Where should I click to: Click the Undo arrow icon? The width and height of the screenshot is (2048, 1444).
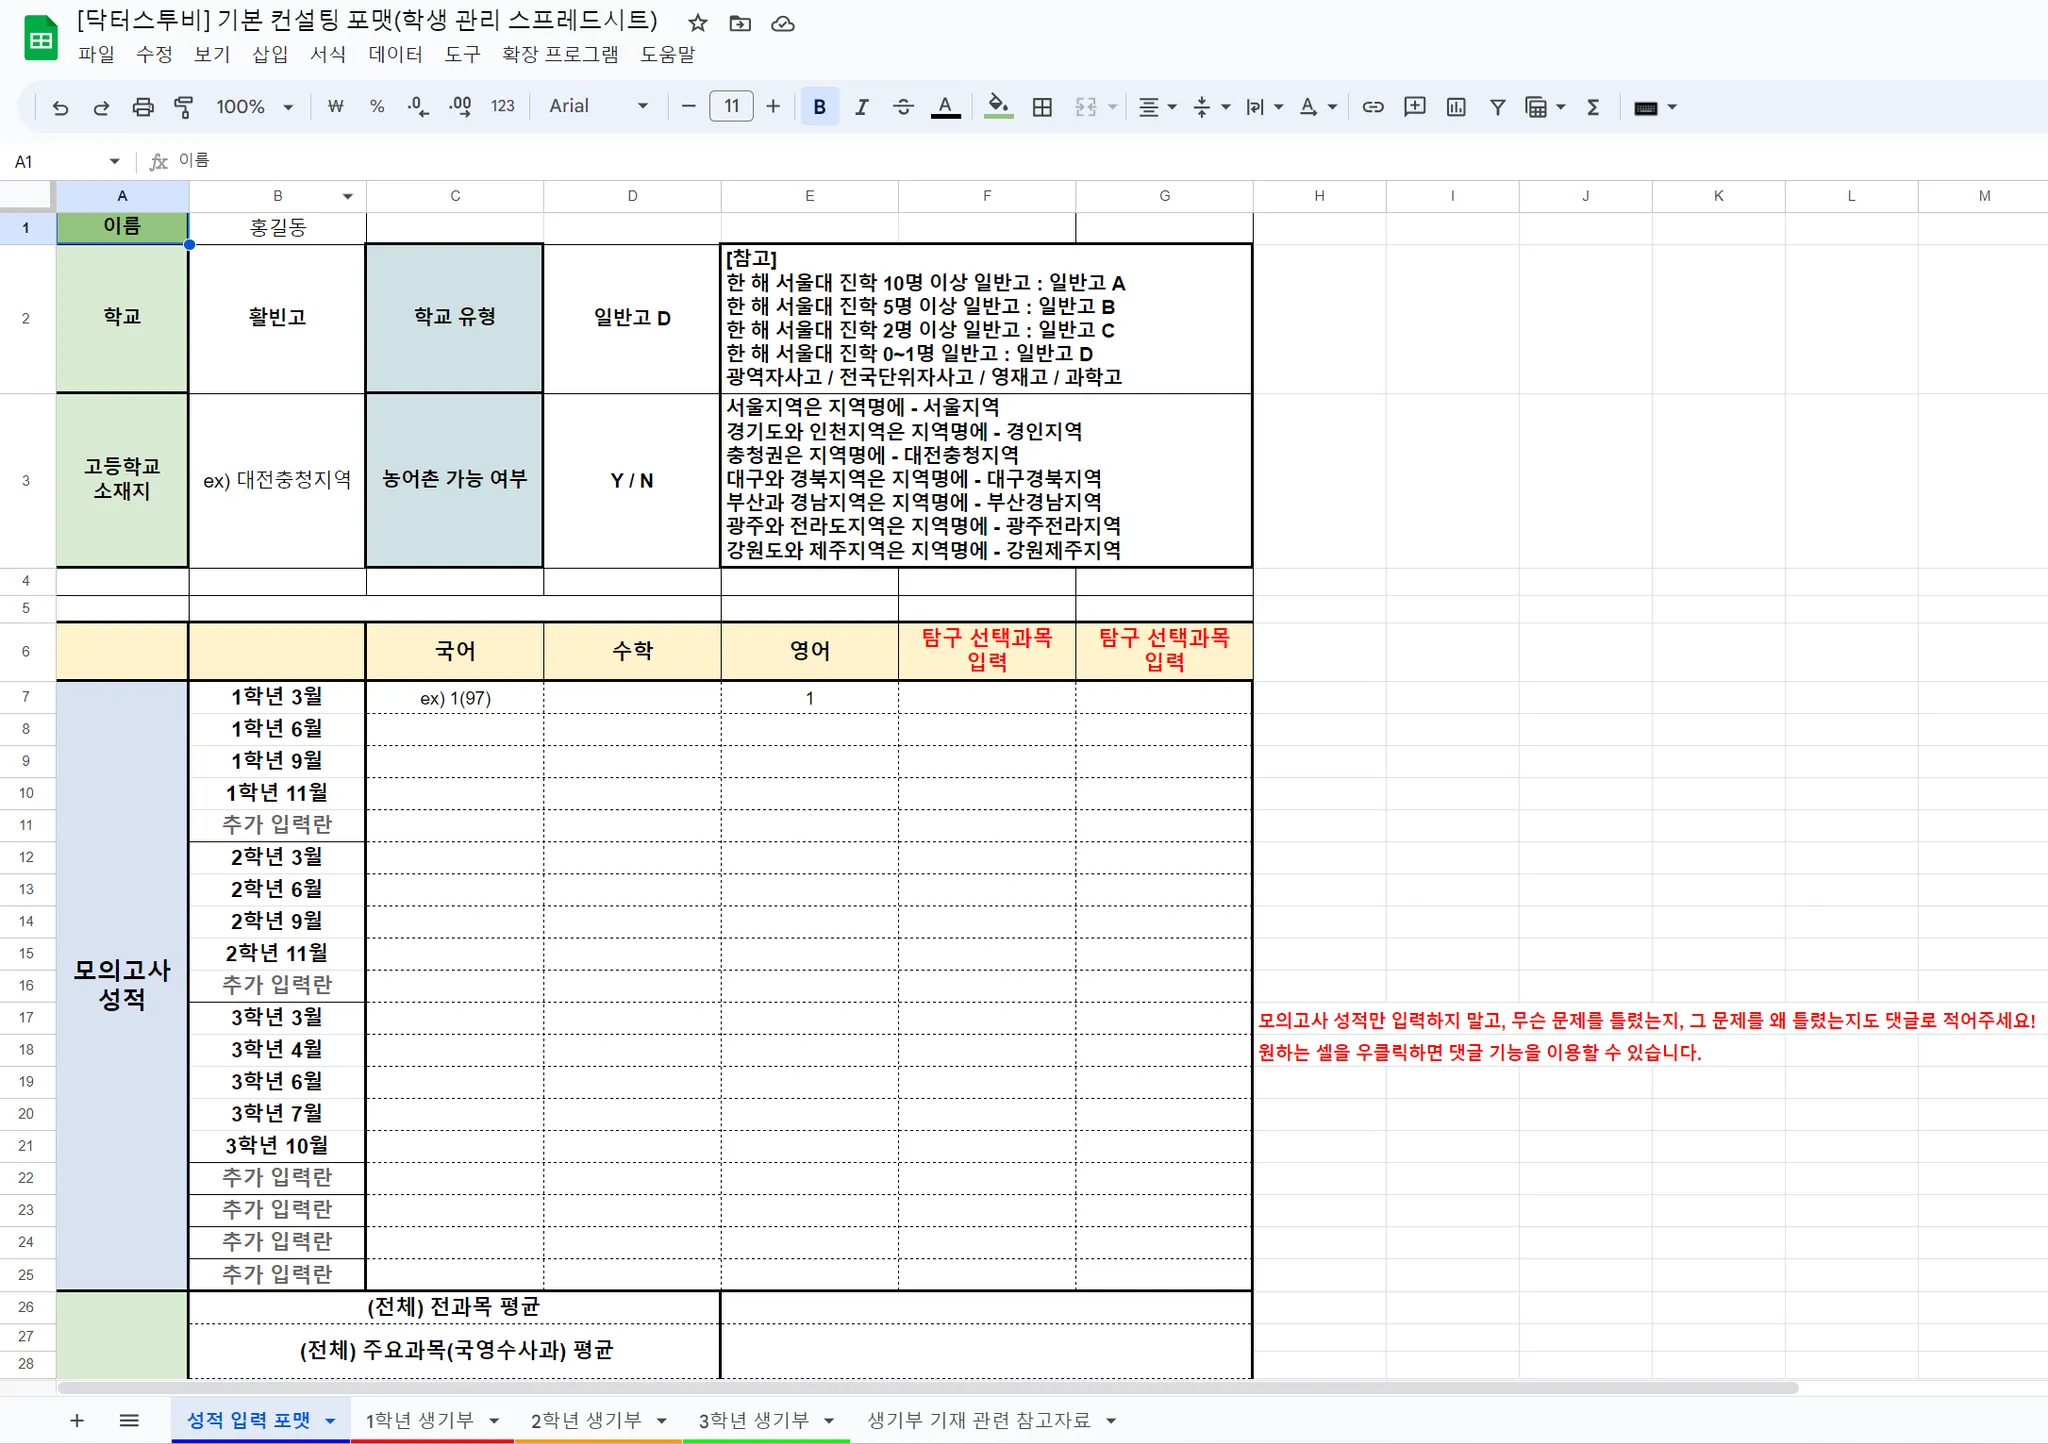pos(60,107)
